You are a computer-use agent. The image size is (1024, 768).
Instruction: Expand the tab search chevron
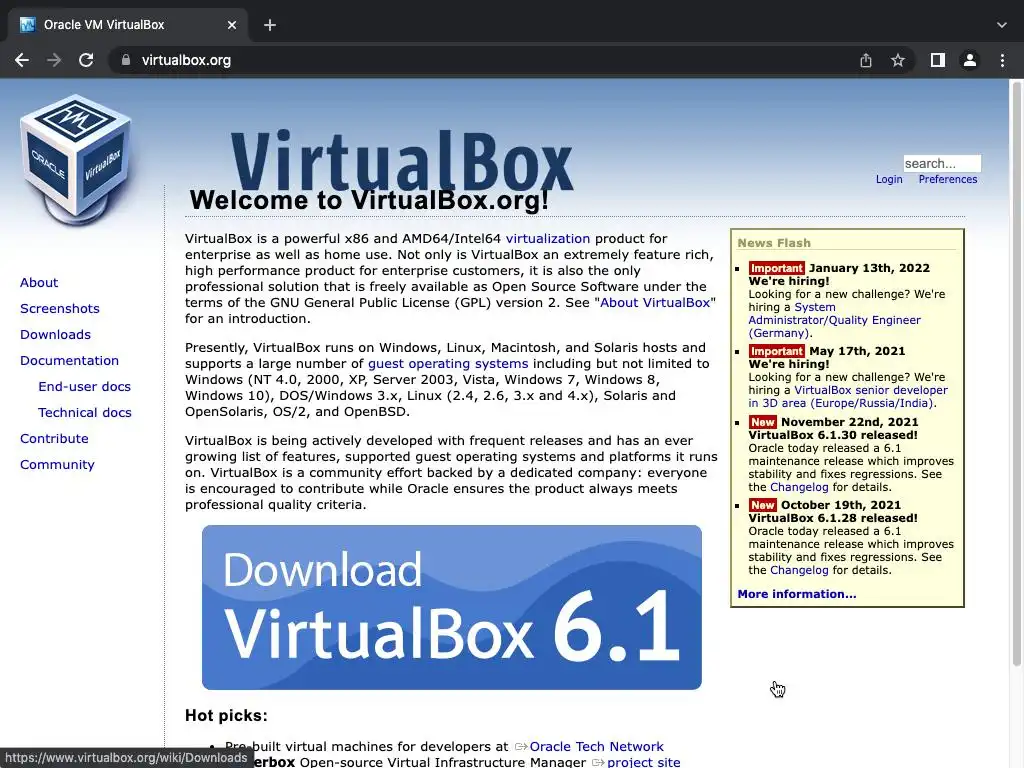[1002, 25]
